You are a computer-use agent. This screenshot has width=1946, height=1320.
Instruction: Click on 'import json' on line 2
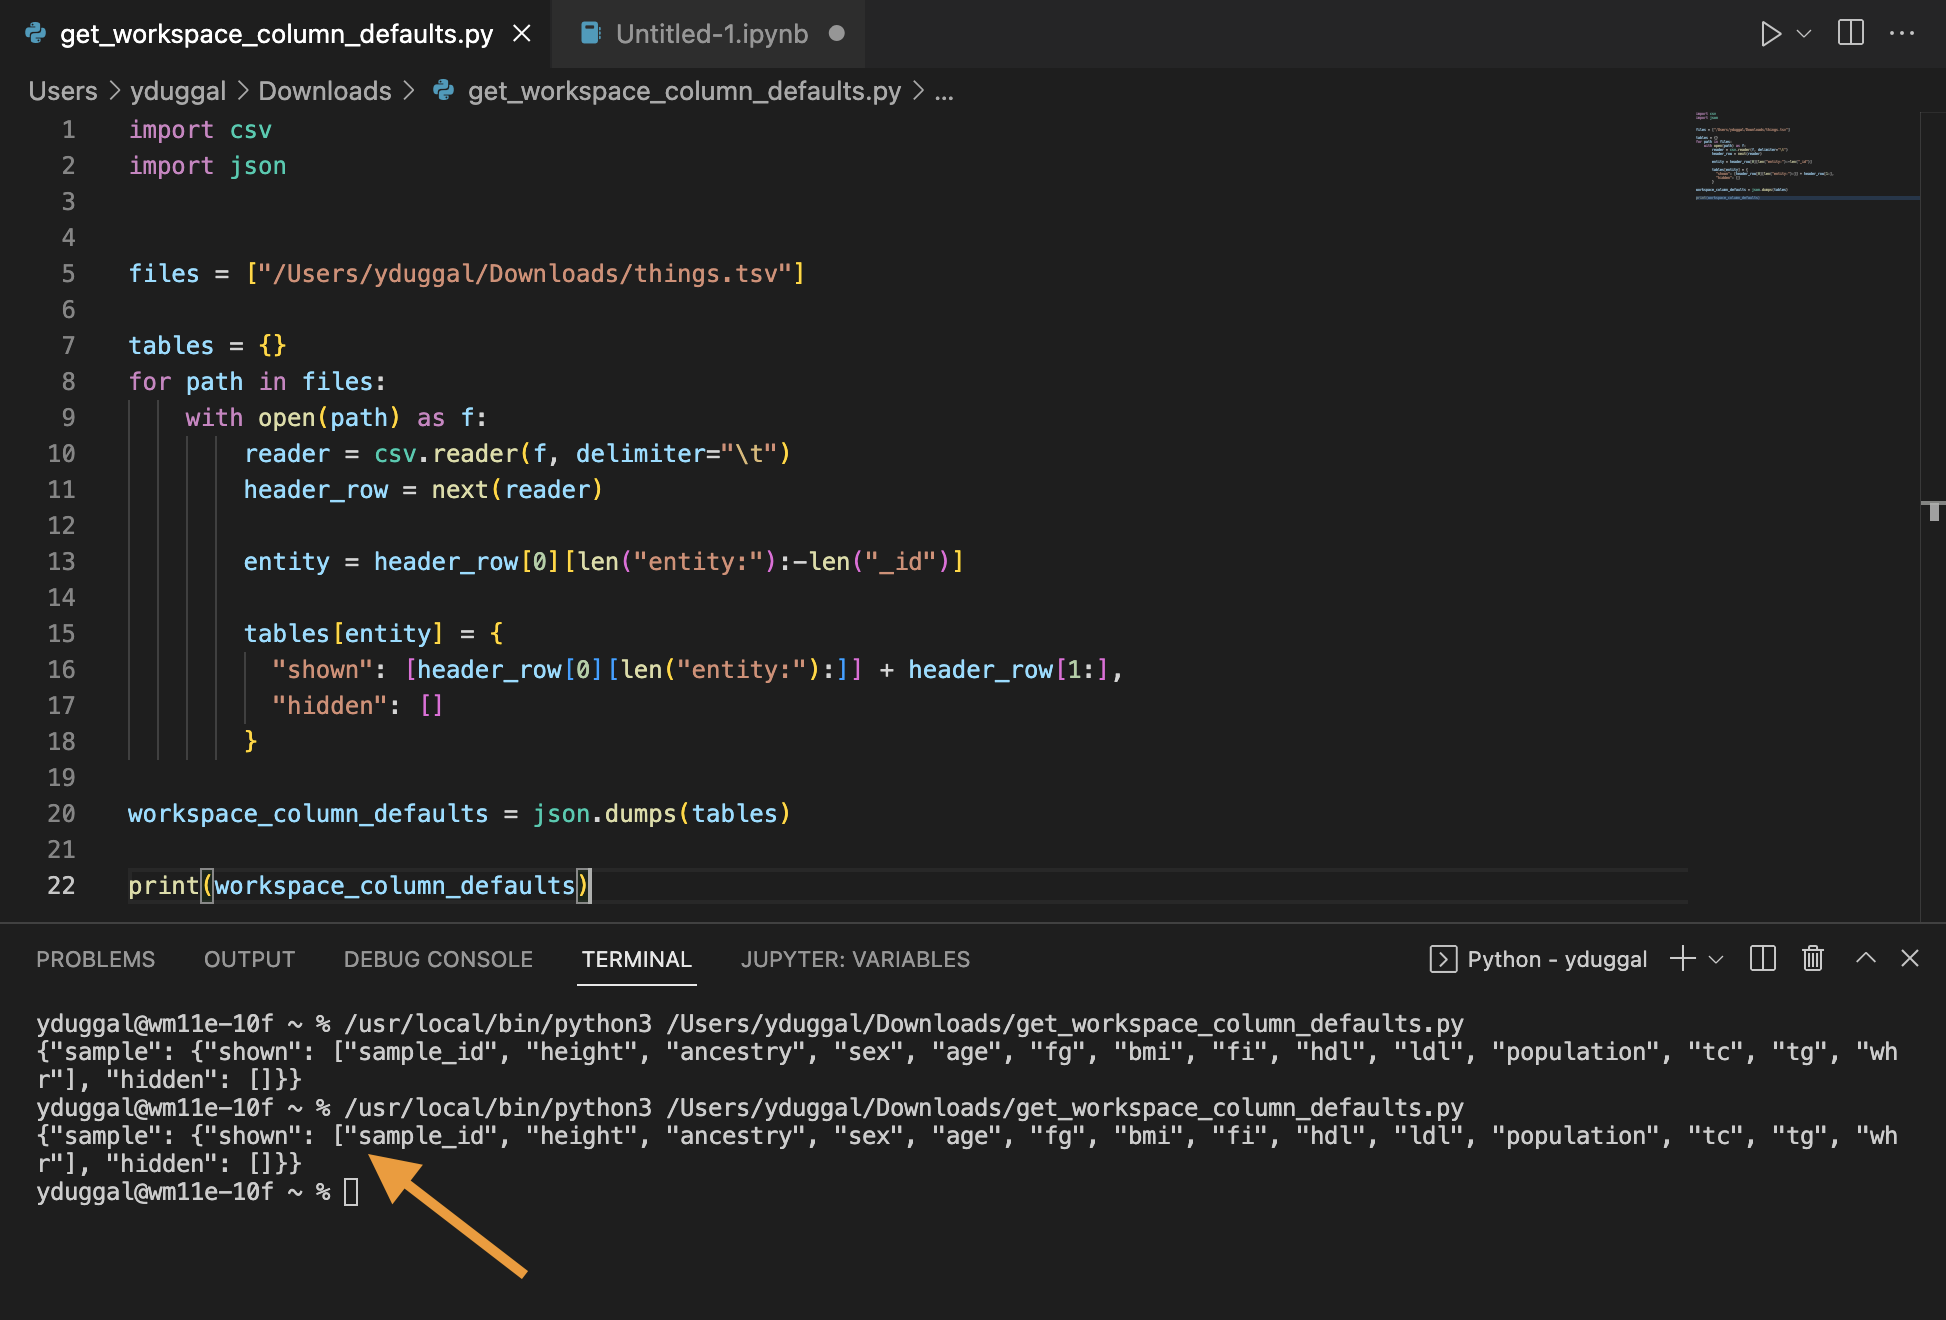click(207, 166)
